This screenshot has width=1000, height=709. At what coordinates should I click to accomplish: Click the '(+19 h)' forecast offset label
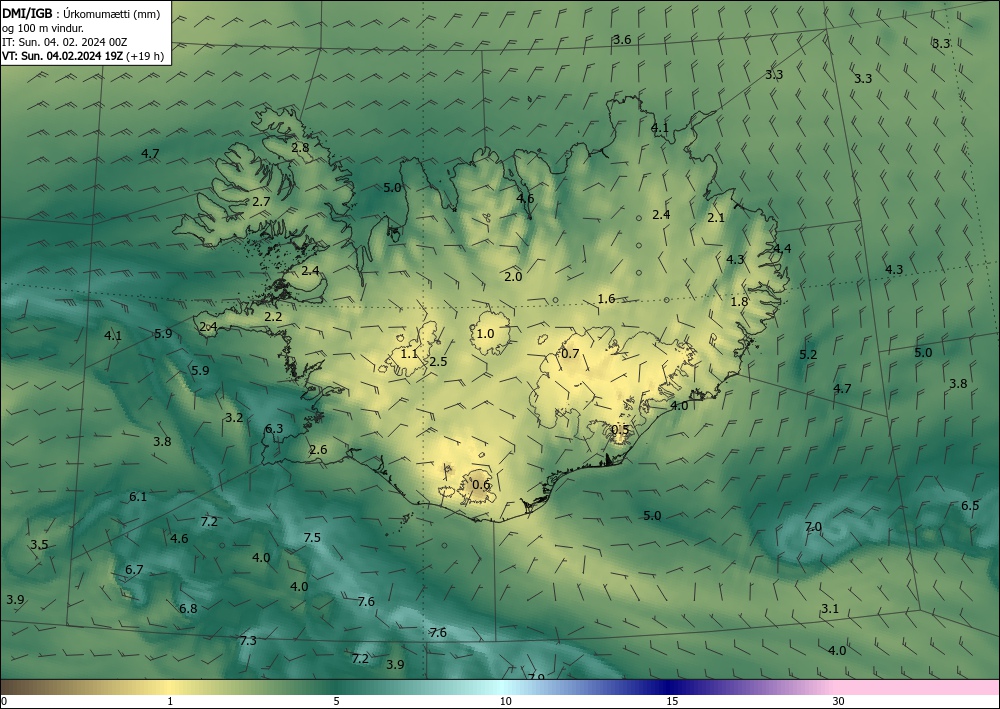coord(145,56)
